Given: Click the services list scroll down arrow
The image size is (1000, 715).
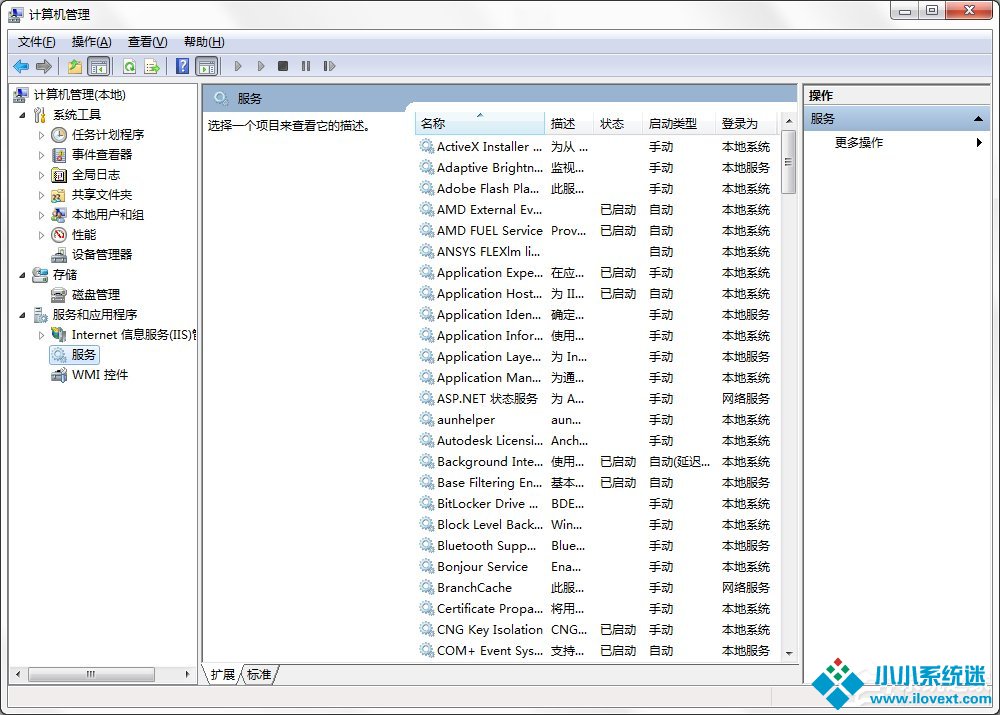Looking at the screenshot, I should click(x=789, y=653).
